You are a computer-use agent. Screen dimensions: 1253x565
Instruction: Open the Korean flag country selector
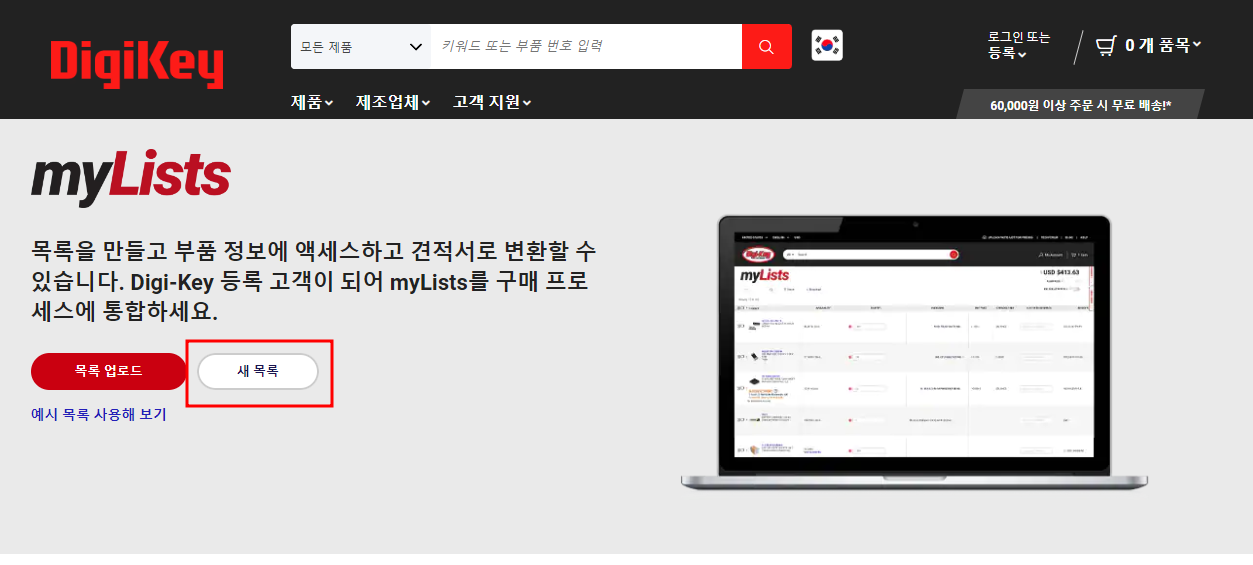pyautogui.click(x=827, y=46)
